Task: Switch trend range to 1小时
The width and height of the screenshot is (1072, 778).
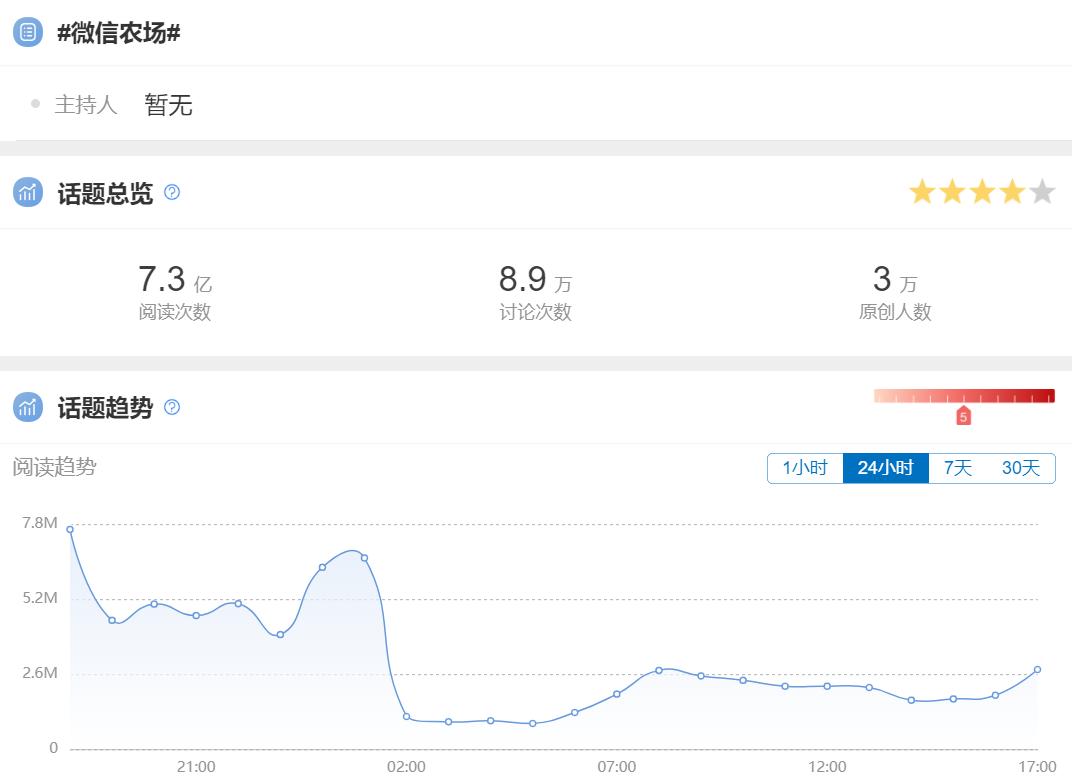Action: 805,468
